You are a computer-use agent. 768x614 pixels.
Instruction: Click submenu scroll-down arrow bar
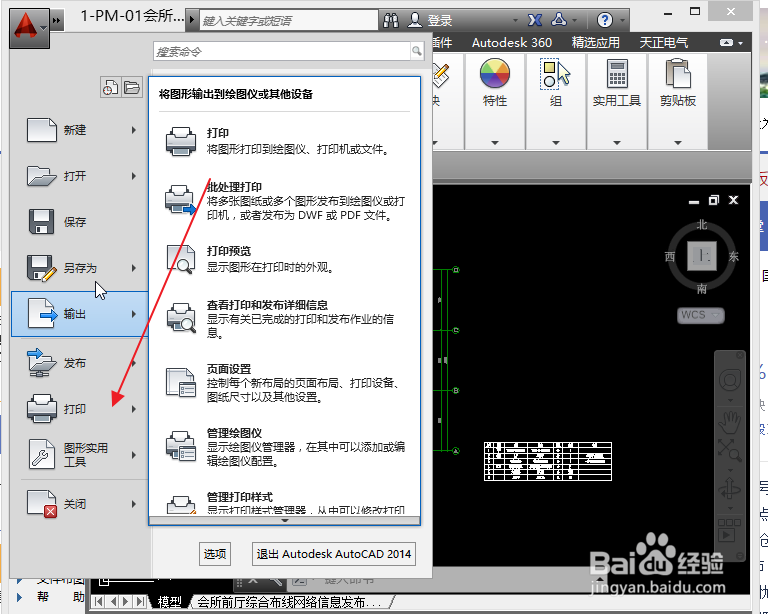[285, 520]
